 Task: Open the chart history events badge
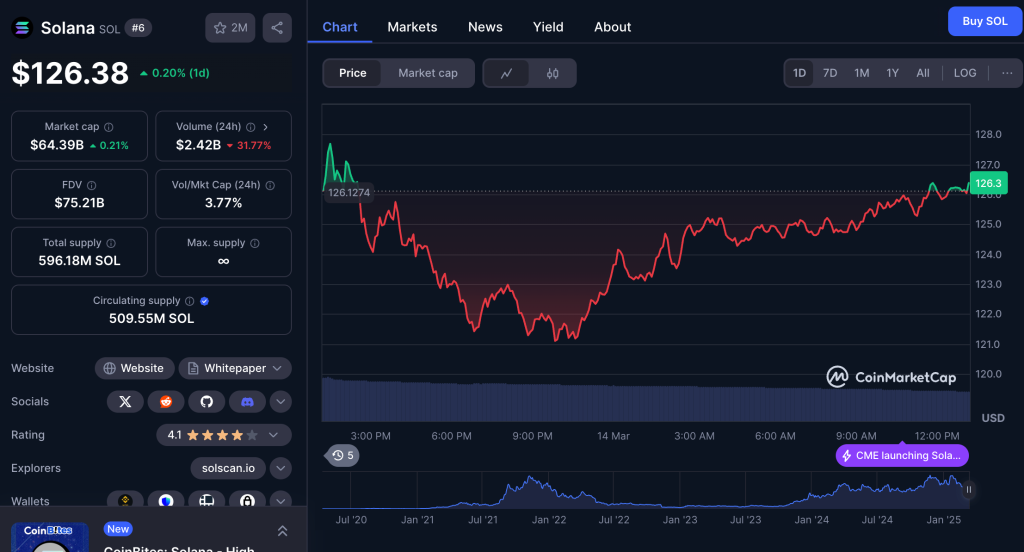click(342, 455)
